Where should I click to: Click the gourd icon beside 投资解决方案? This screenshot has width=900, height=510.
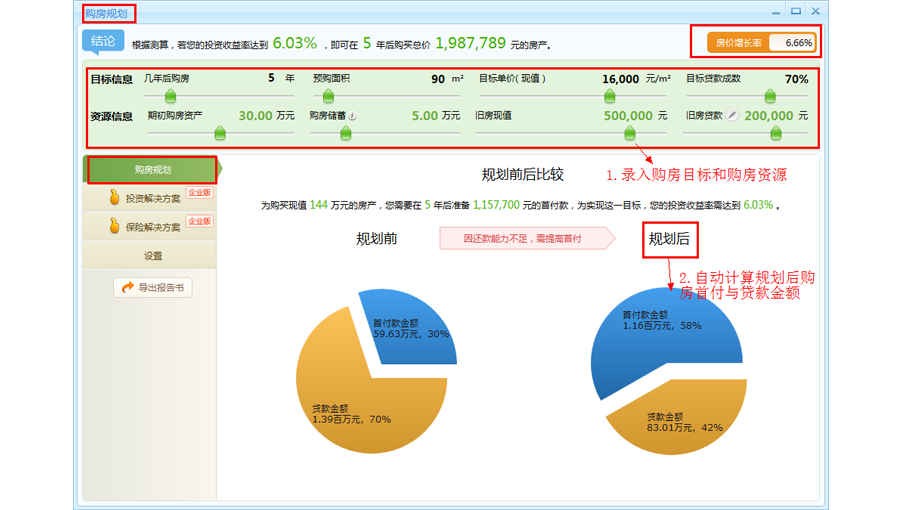point(115,198)
